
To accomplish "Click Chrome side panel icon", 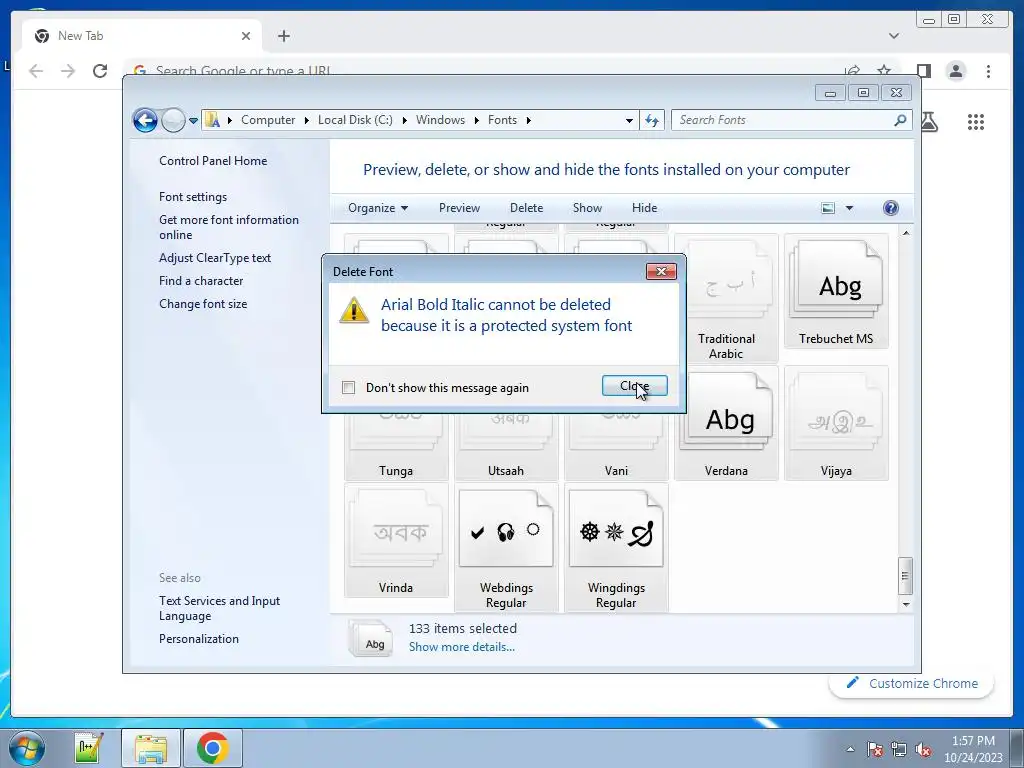I will [x=923, y=71].
